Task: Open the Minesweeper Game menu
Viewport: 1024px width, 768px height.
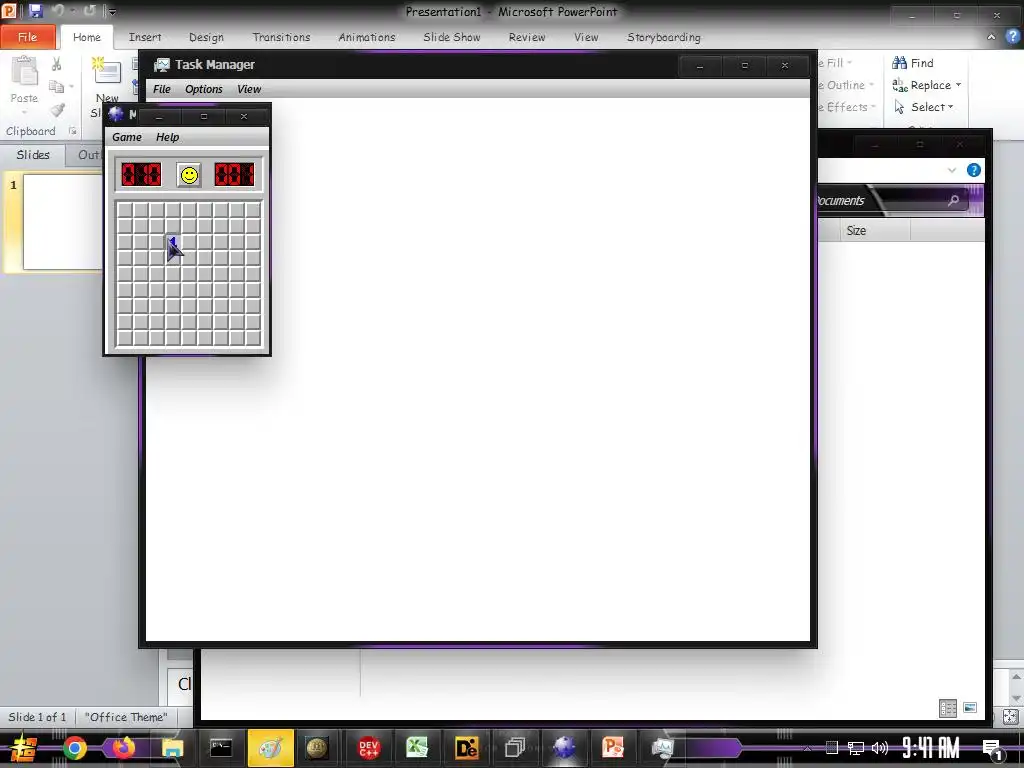Action: [x=127, y=137]
